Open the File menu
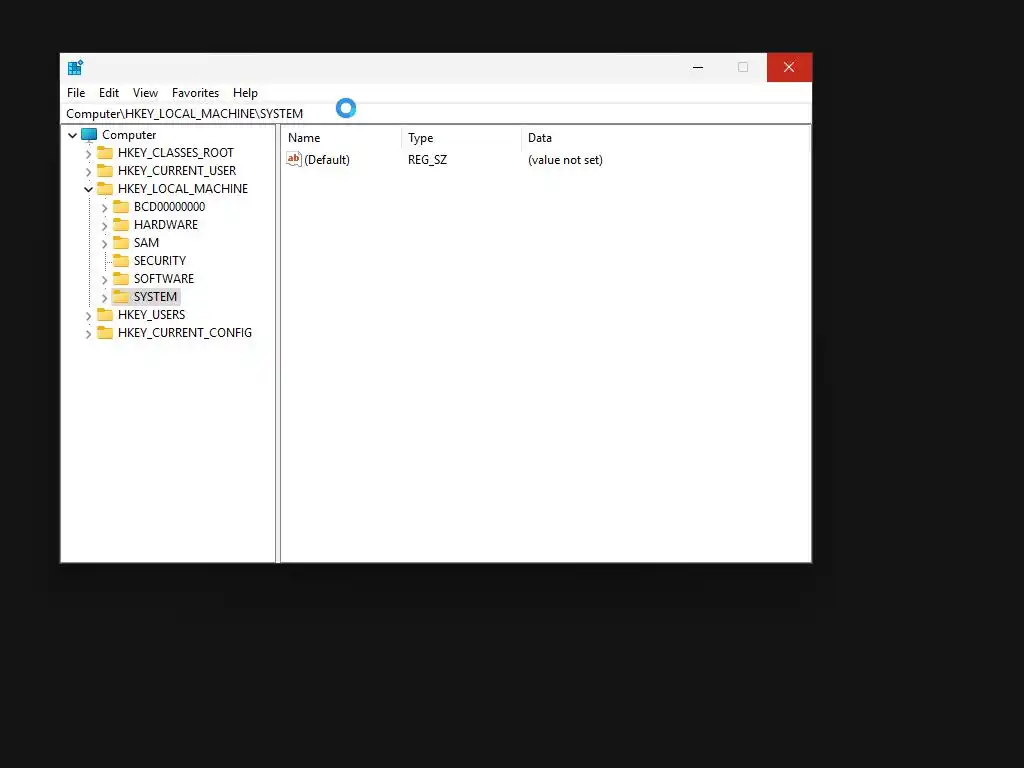The image size is (1024, 768). 76,93
